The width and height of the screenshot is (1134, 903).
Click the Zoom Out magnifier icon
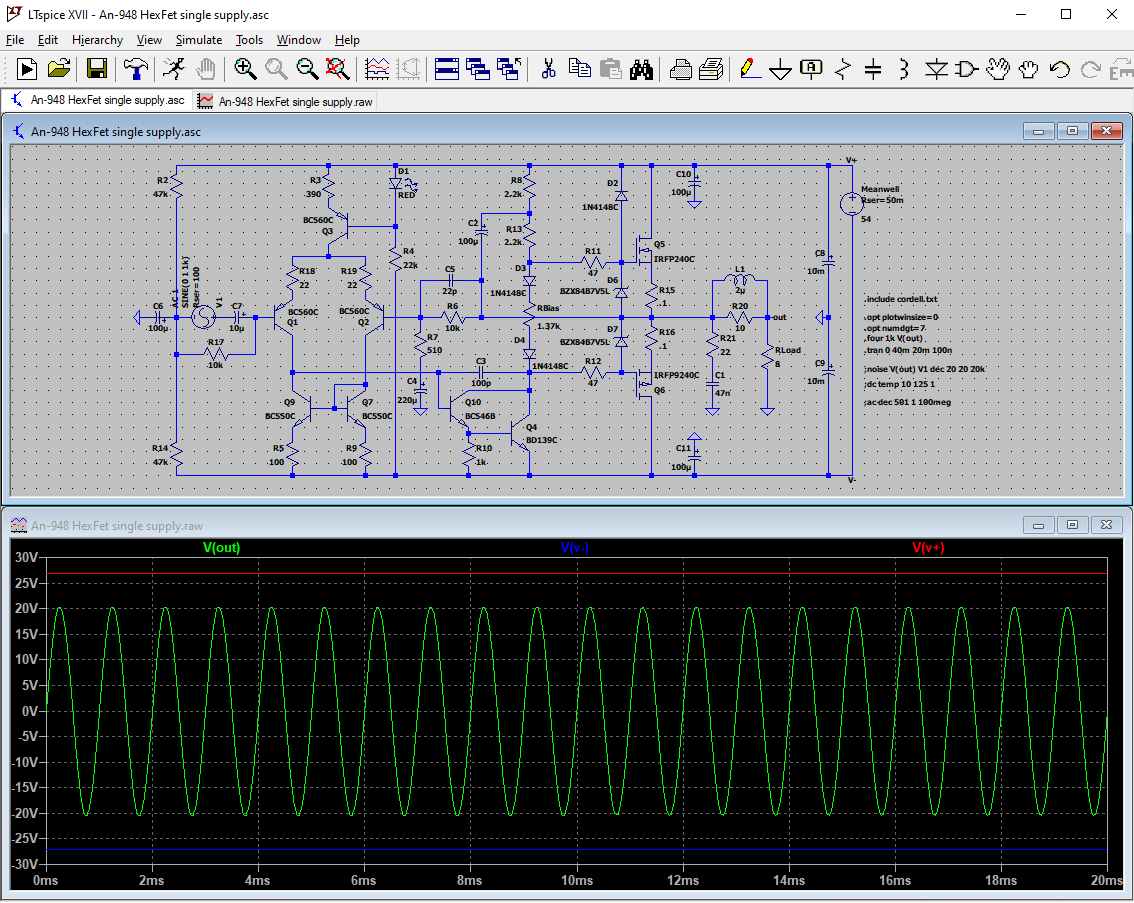[307, 69]
